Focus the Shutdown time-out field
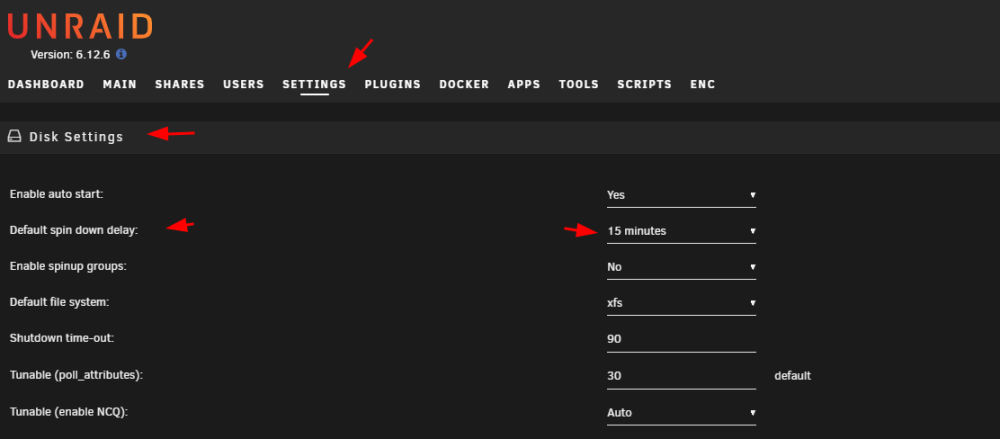Image resolution: width=1000 pixels, height=439 pixels. tap(681, 339)
